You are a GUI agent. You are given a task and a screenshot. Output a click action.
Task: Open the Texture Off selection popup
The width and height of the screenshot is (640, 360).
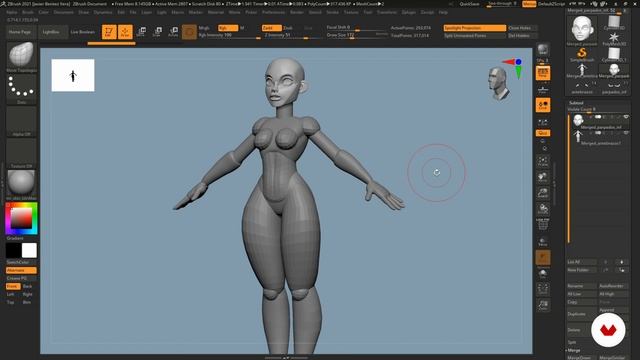click(21, 151)
